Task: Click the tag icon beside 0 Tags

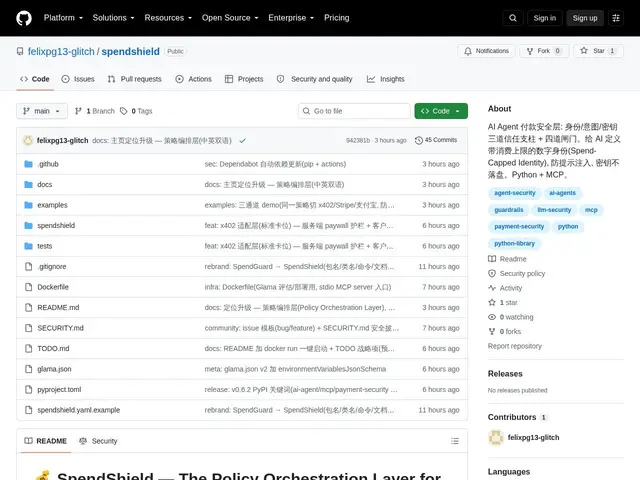Action: pos(123,111)
